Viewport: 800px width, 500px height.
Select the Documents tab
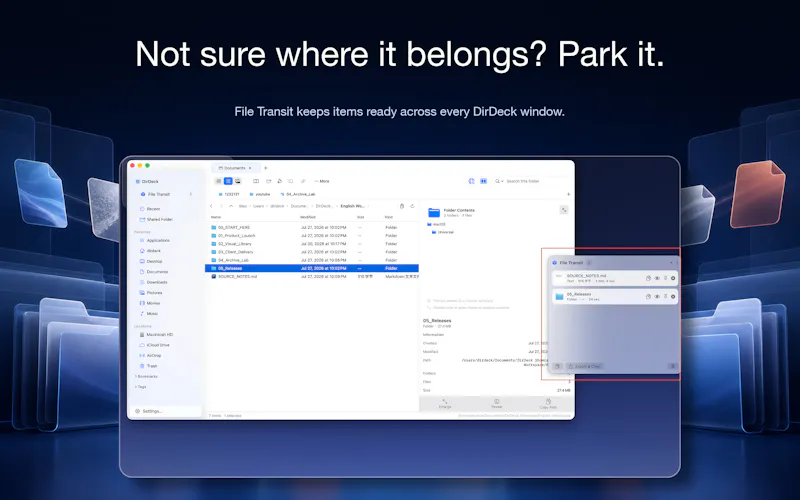click(235, 168)
